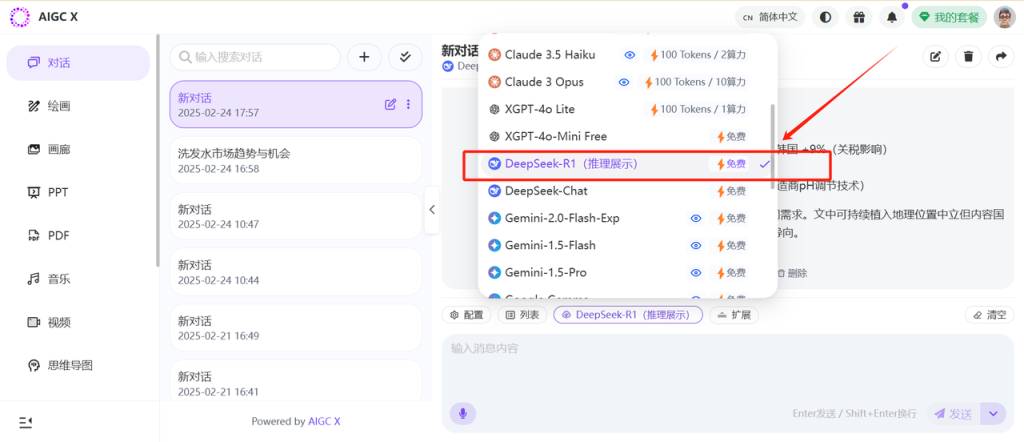This screenshot has width=1024, height=442.
Task: Open the 扩展 extensions button
Action: coord(734,315)
